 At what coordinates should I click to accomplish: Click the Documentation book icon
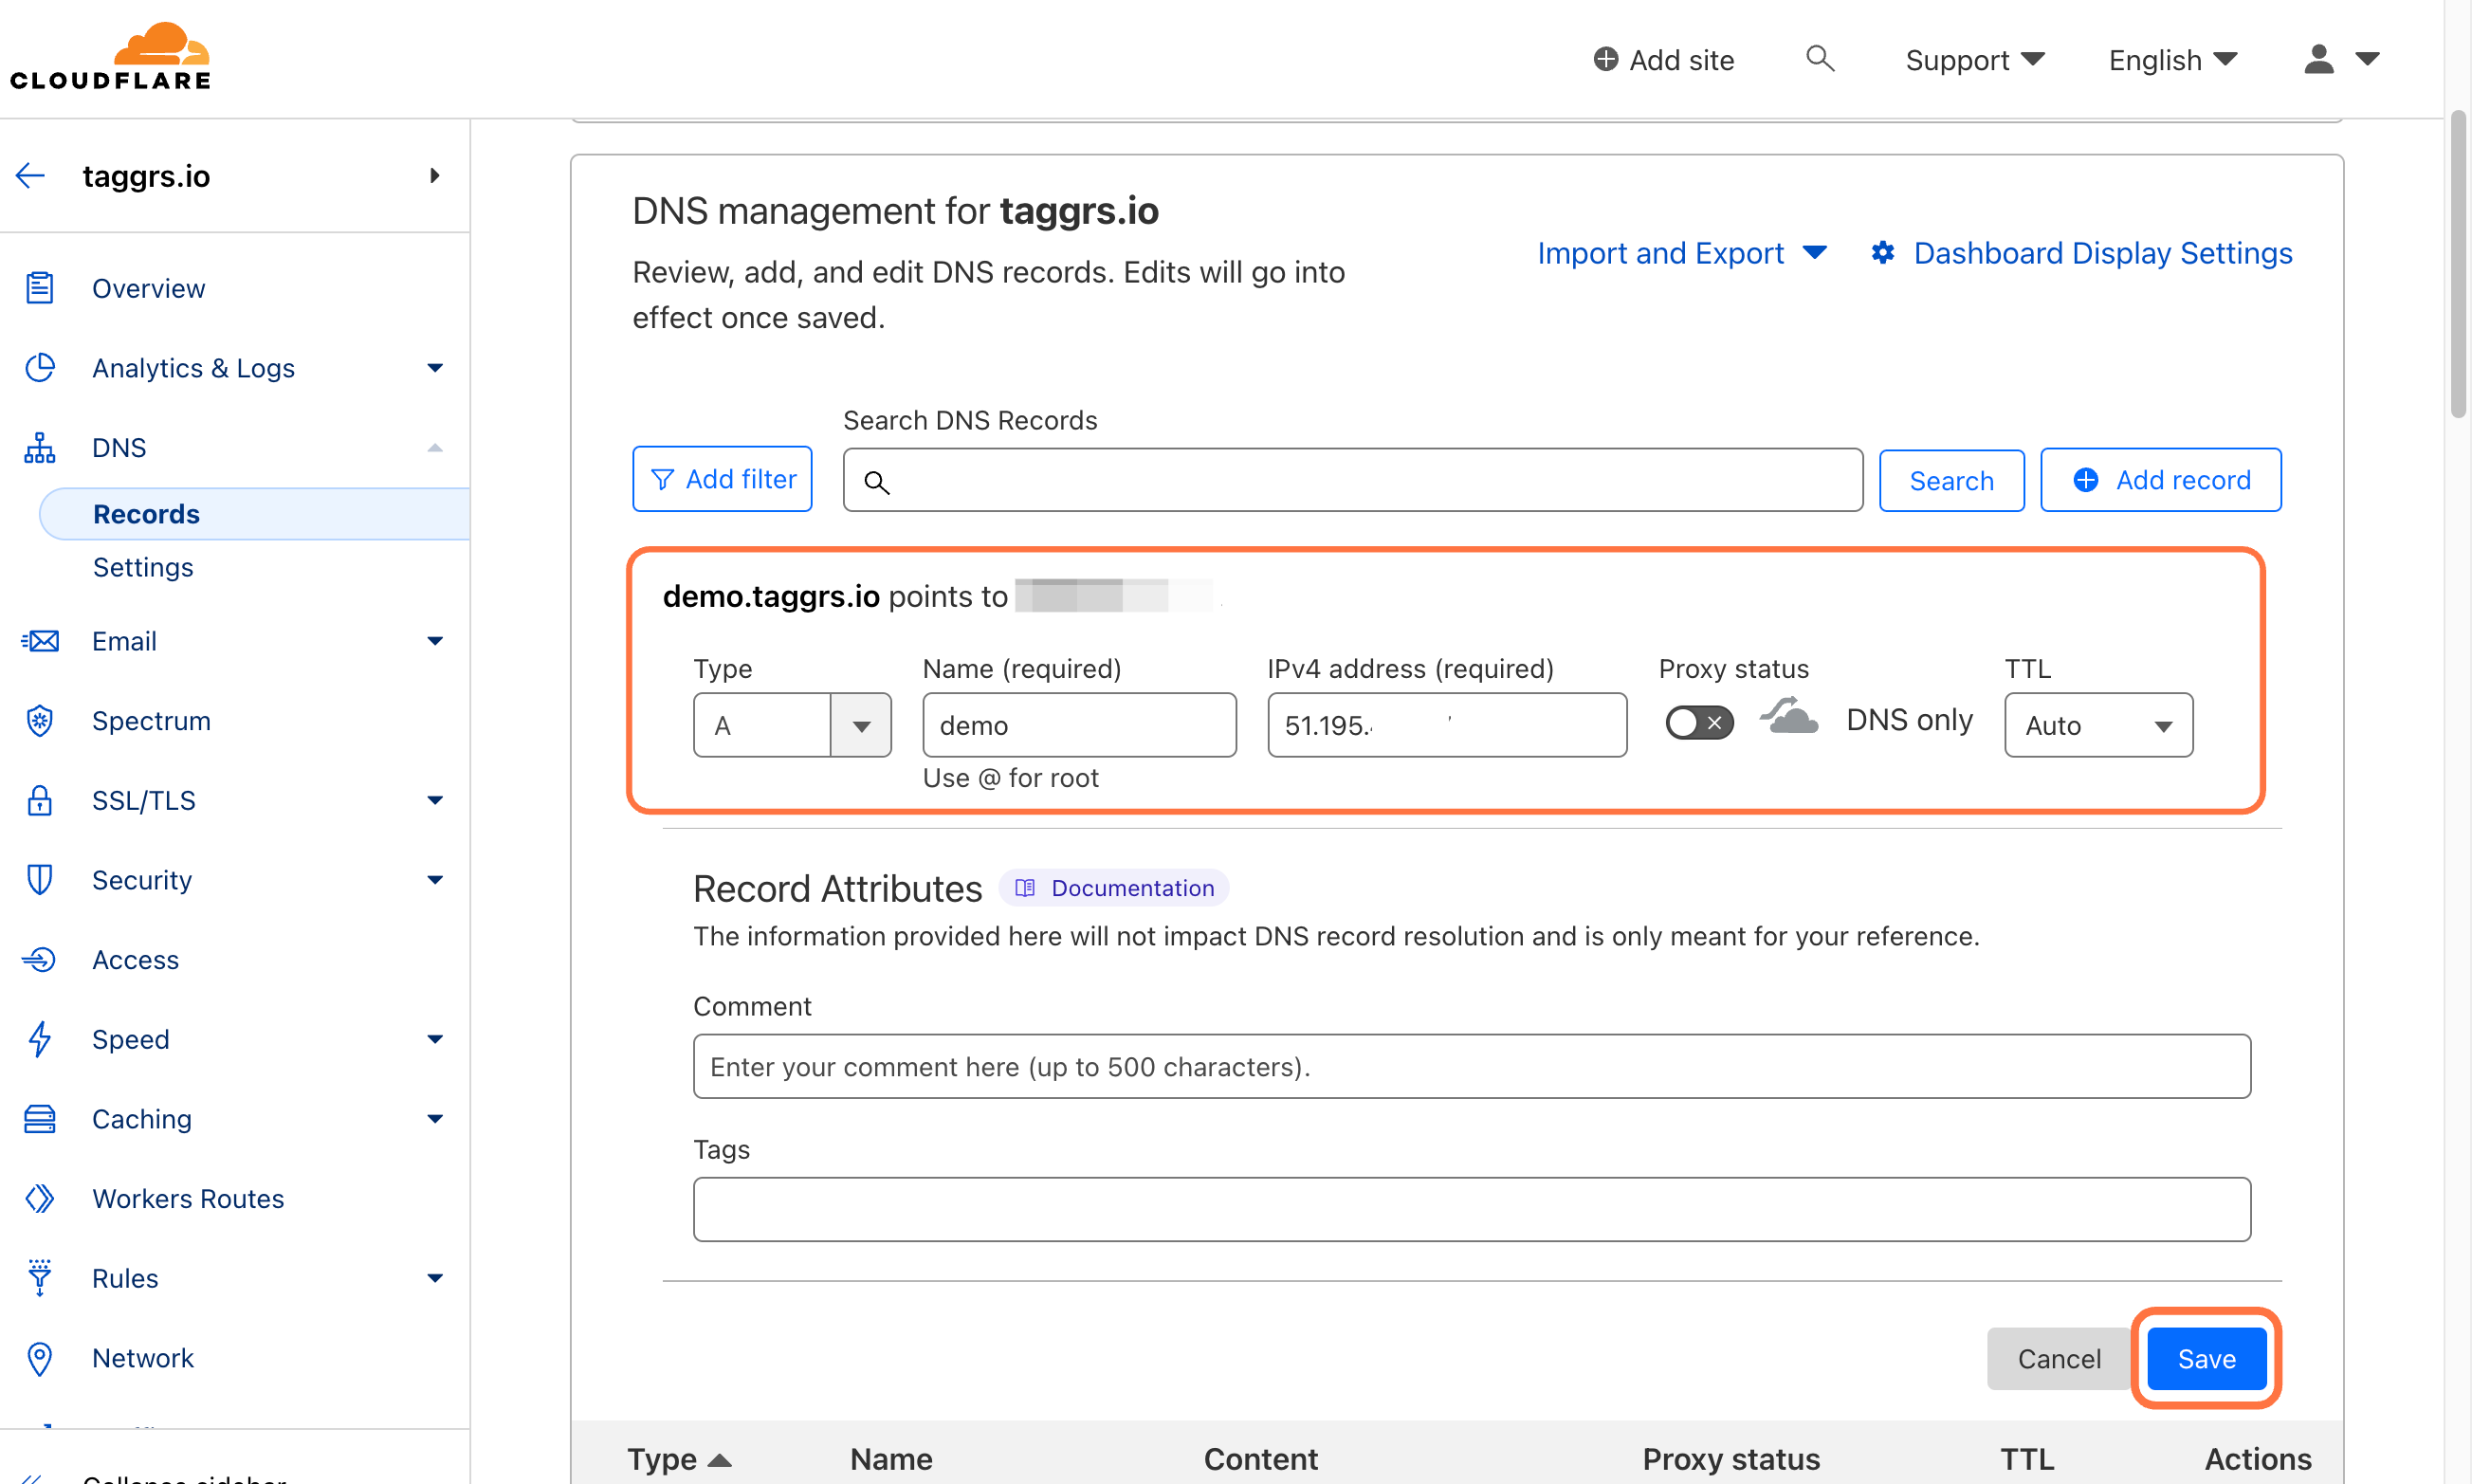click(x=1025, y=888)
